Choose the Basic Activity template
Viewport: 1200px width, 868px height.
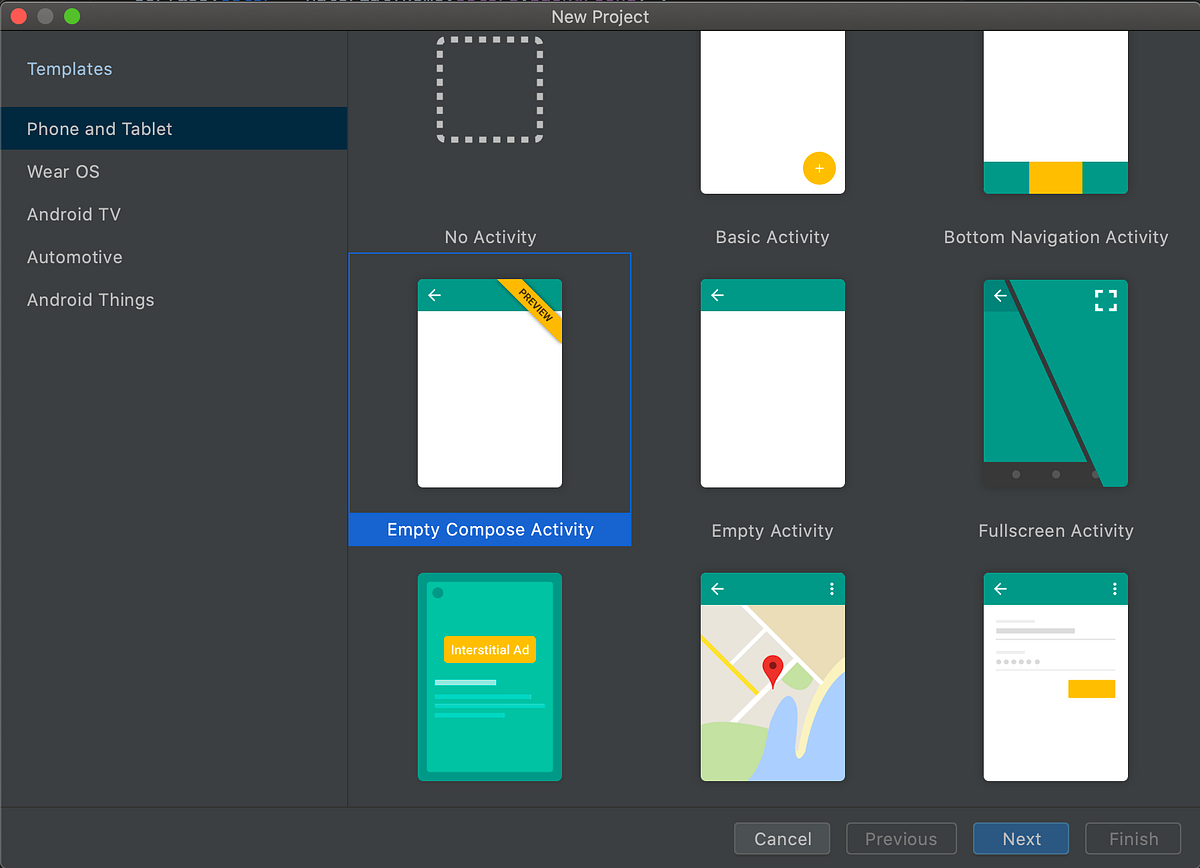pos(772,110)
